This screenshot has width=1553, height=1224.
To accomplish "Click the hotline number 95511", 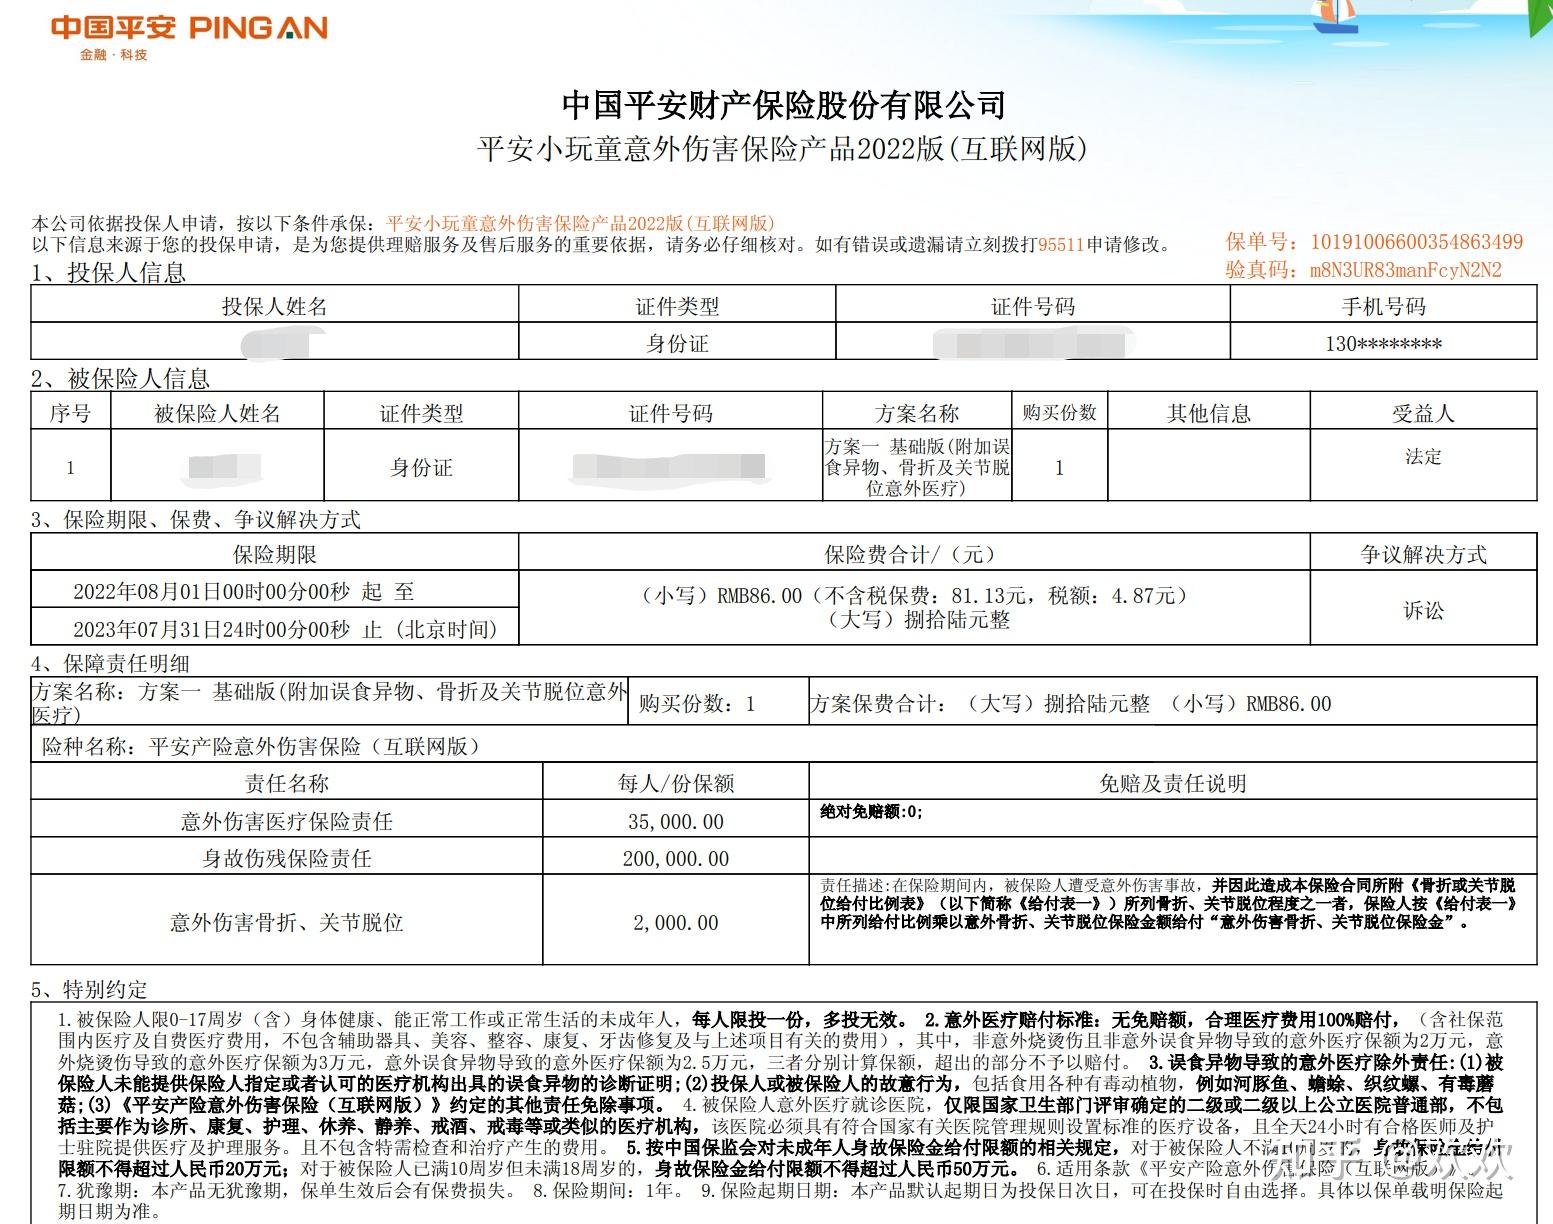I will click(x=1061, y=245).
